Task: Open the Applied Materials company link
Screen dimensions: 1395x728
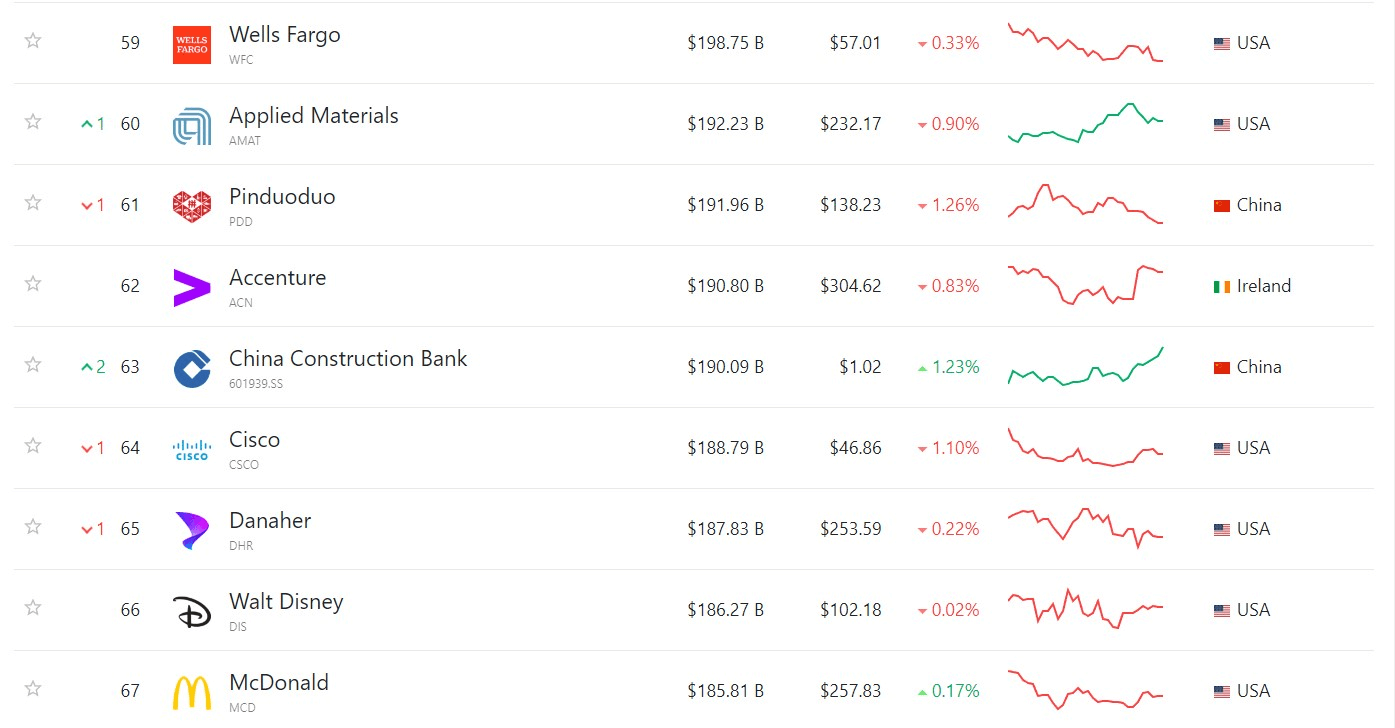Action: click(x=314, y=116)
